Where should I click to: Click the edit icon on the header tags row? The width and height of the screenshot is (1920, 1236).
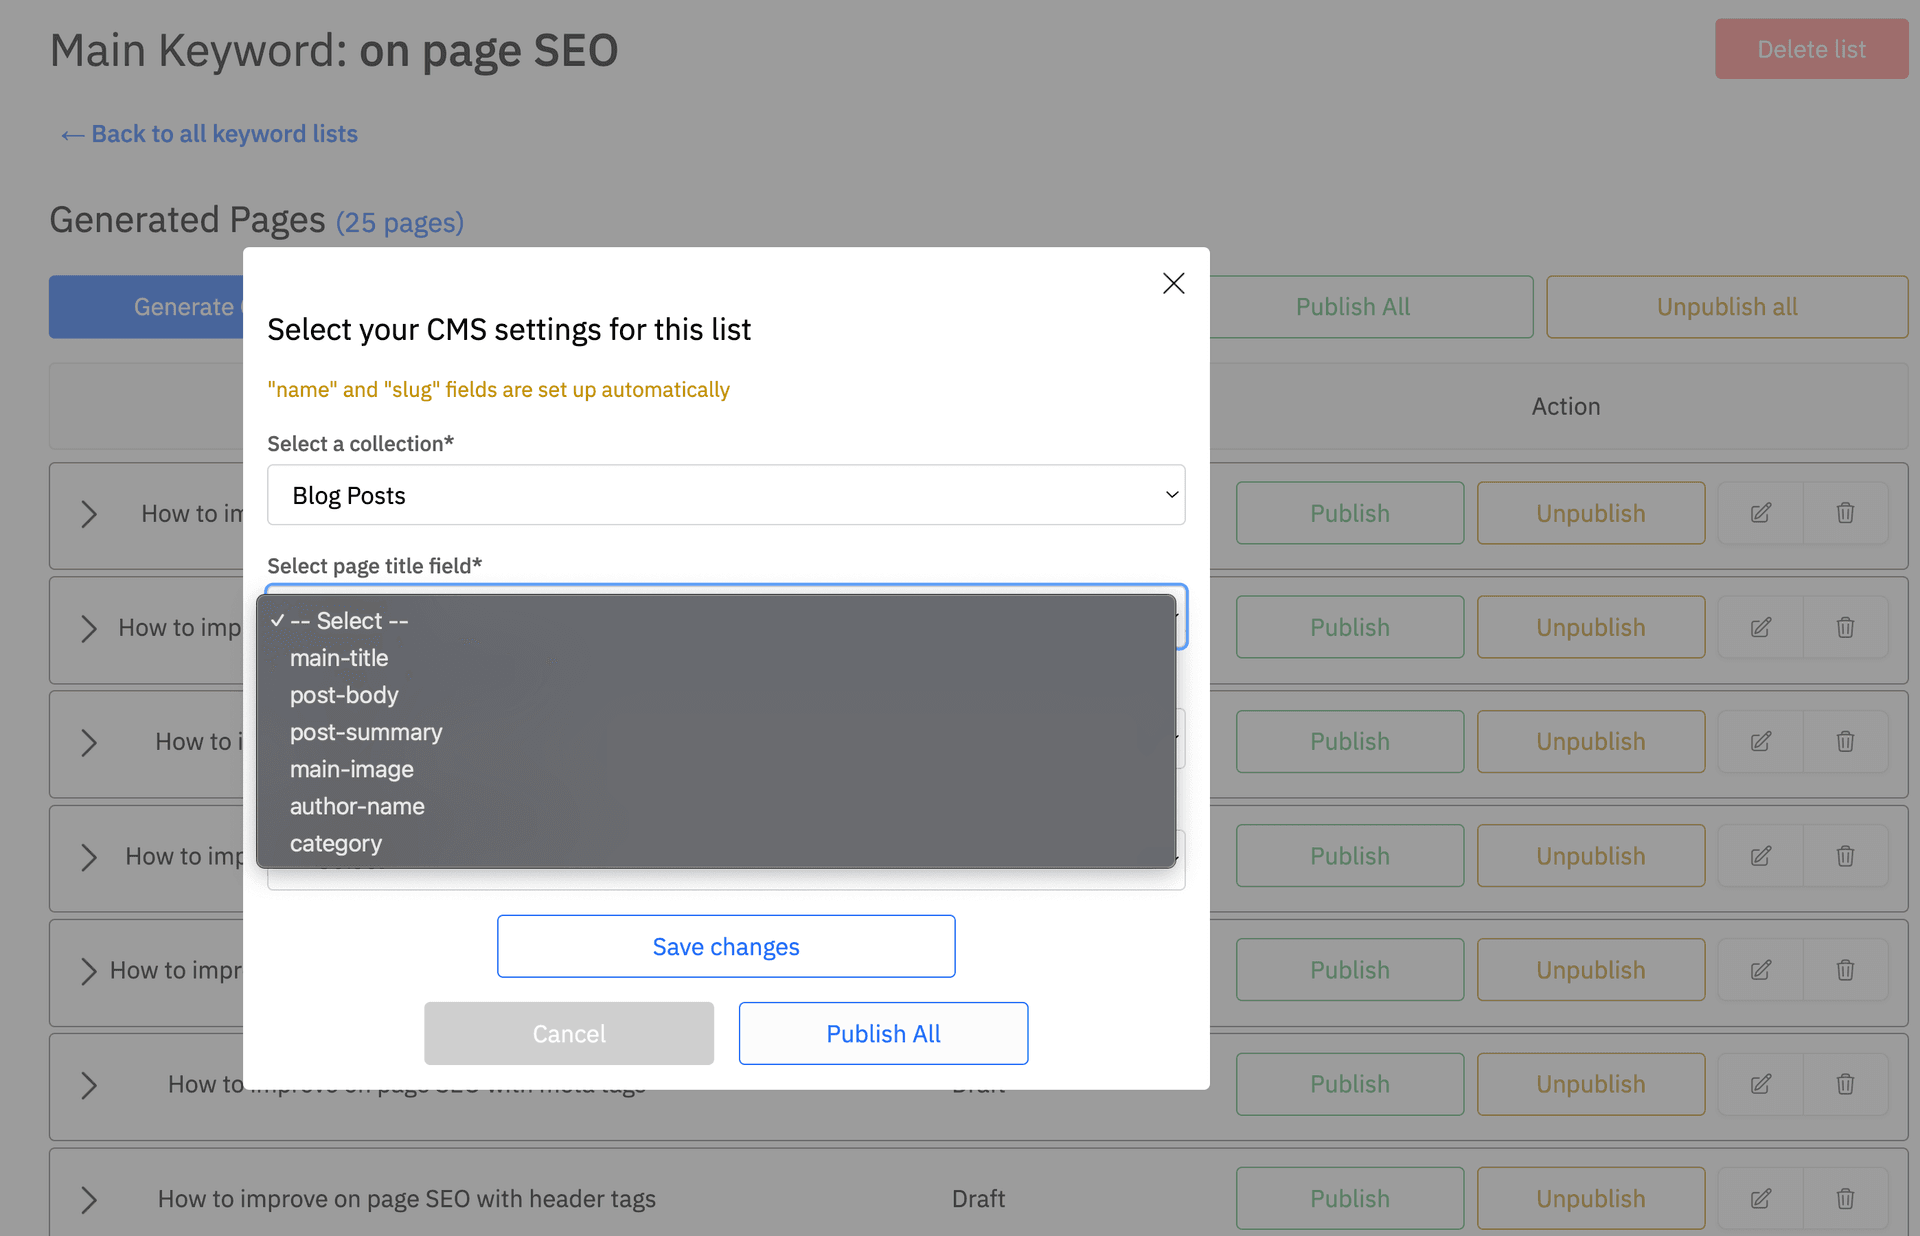1760,1198
